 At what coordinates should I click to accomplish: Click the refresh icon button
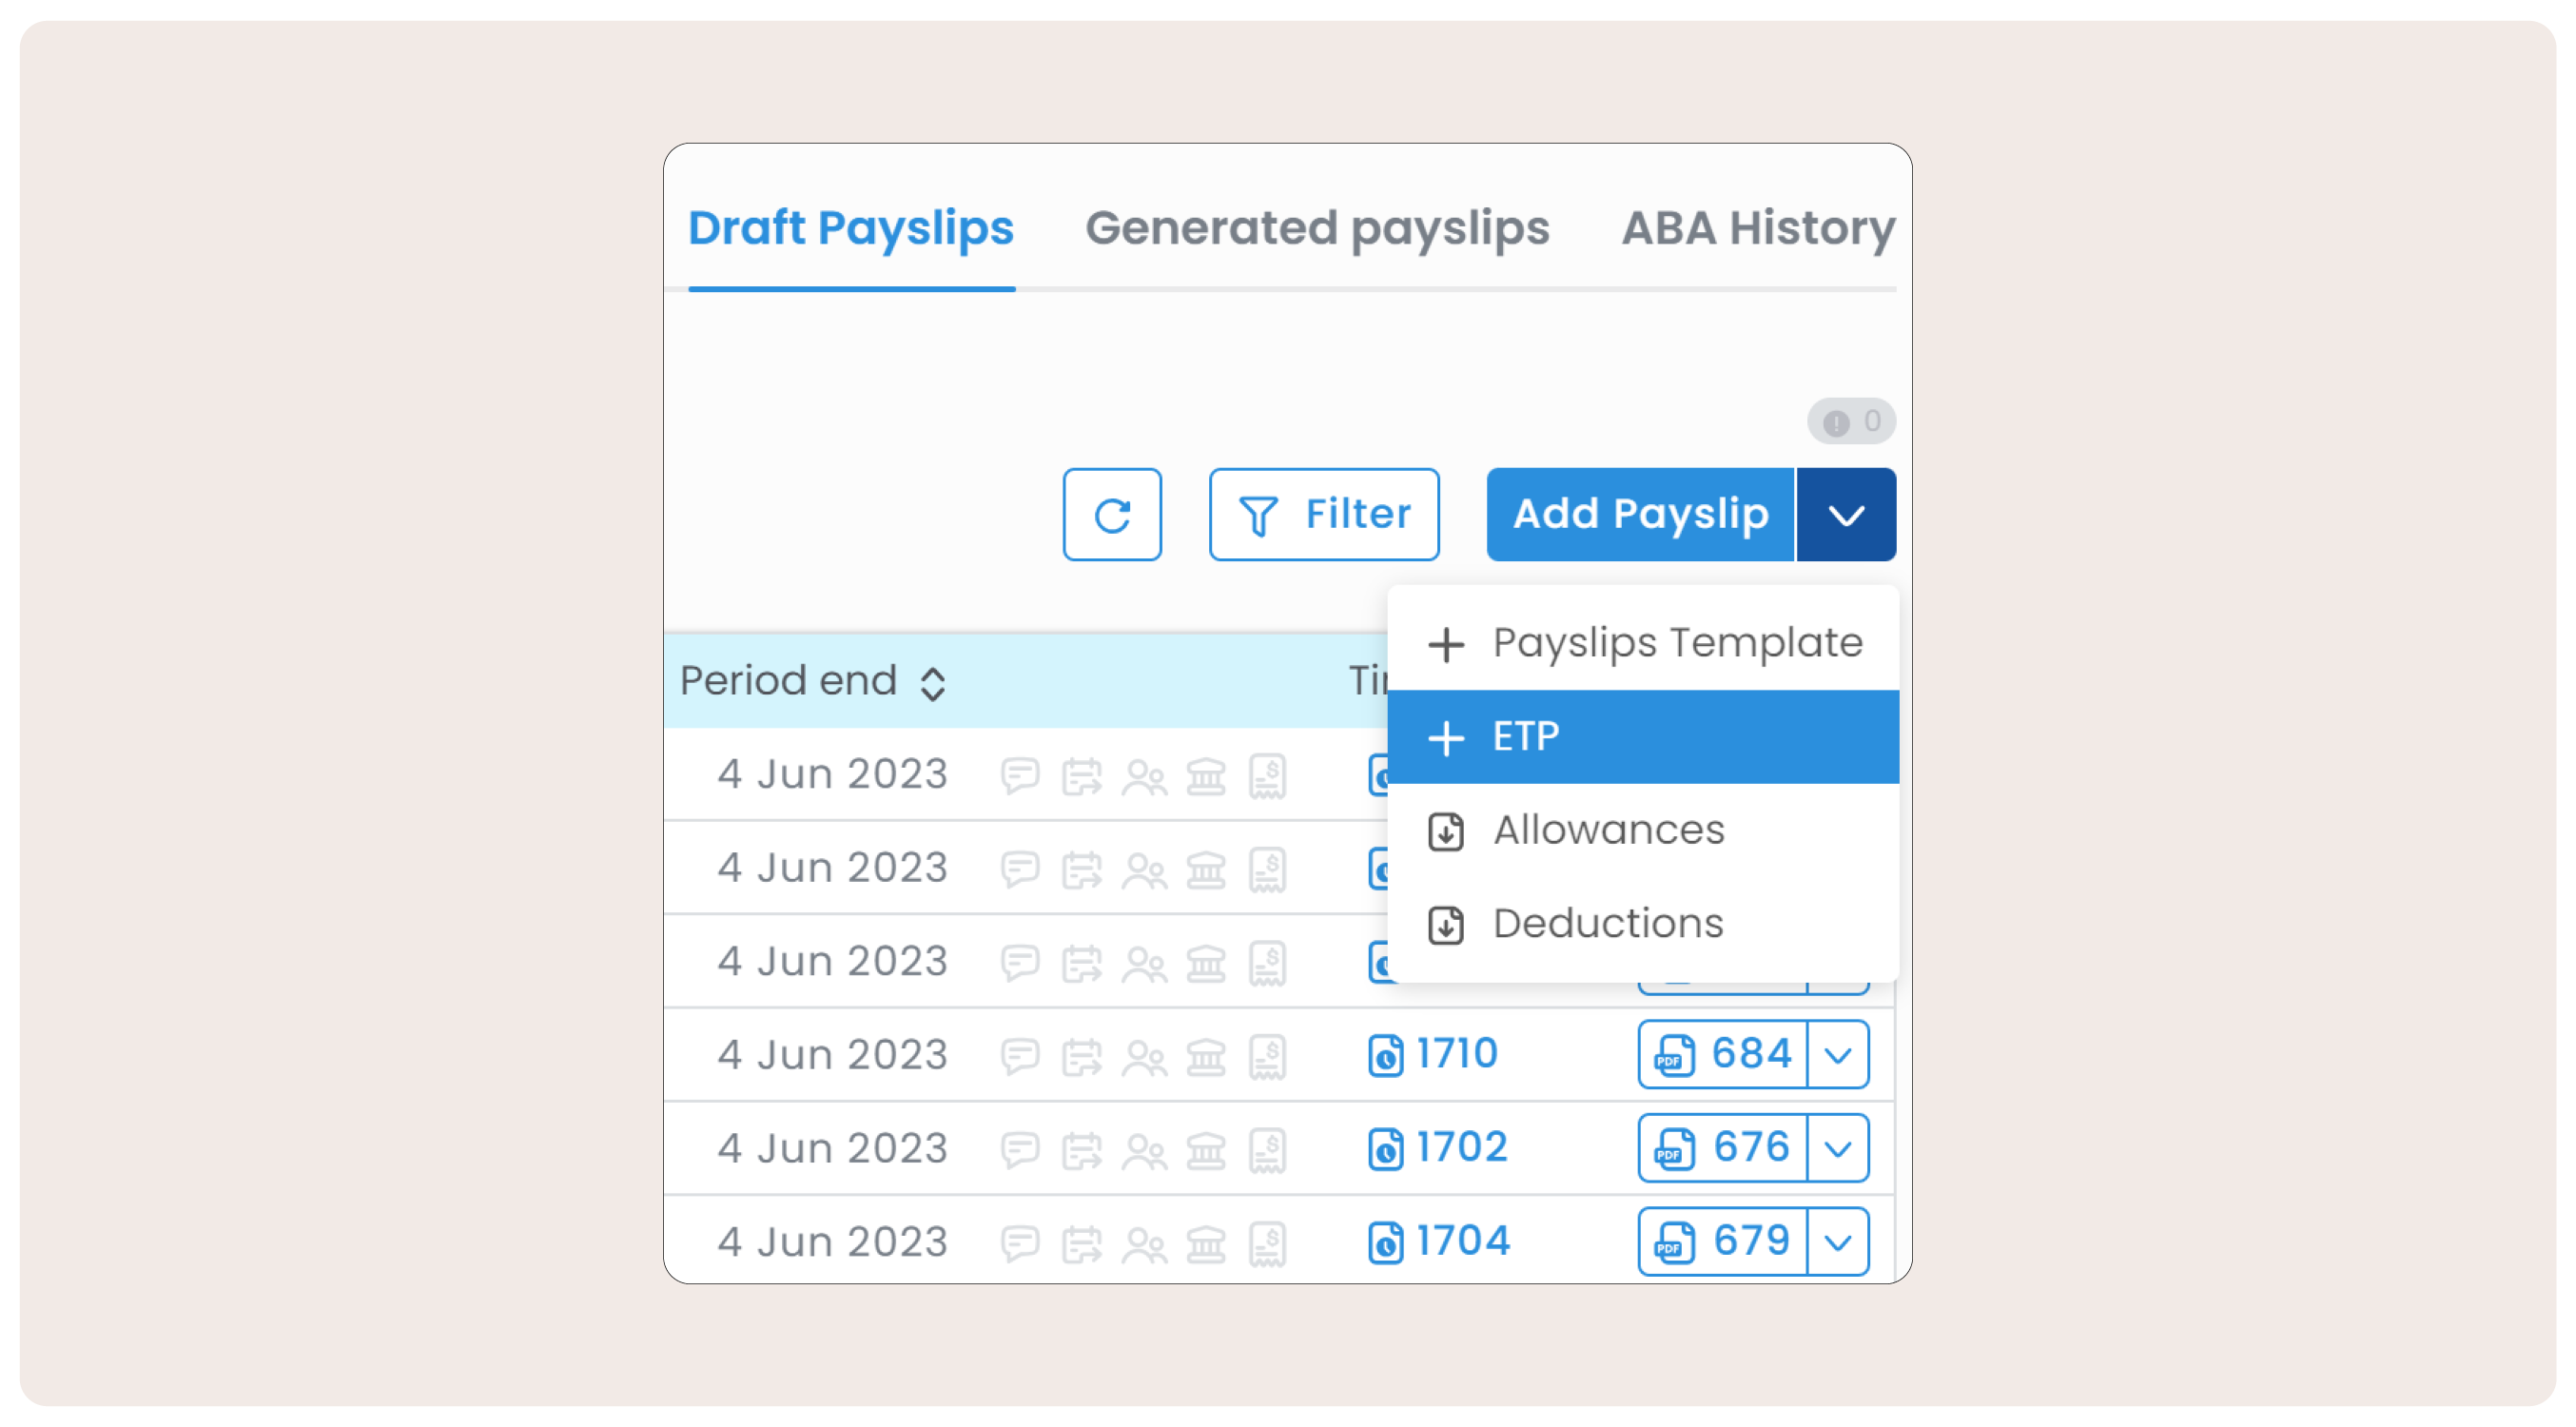[1111, 515]
